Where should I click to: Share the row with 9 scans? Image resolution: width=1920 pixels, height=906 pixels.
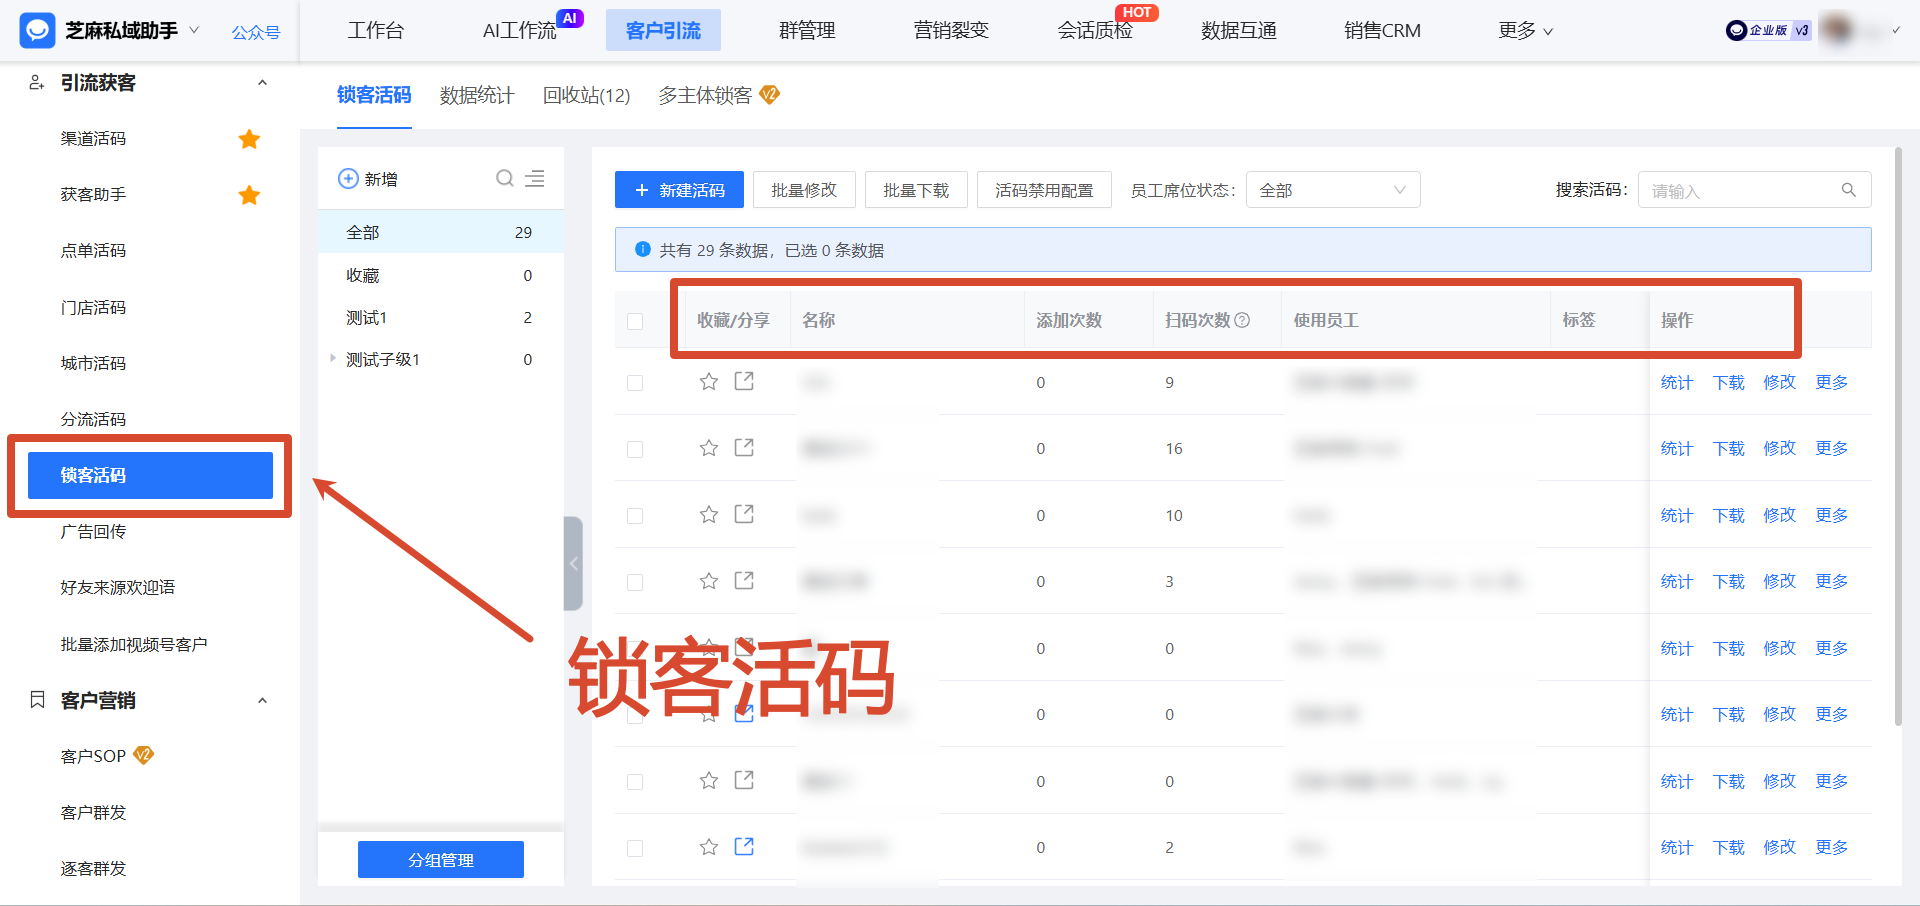[x=744, y=381]
